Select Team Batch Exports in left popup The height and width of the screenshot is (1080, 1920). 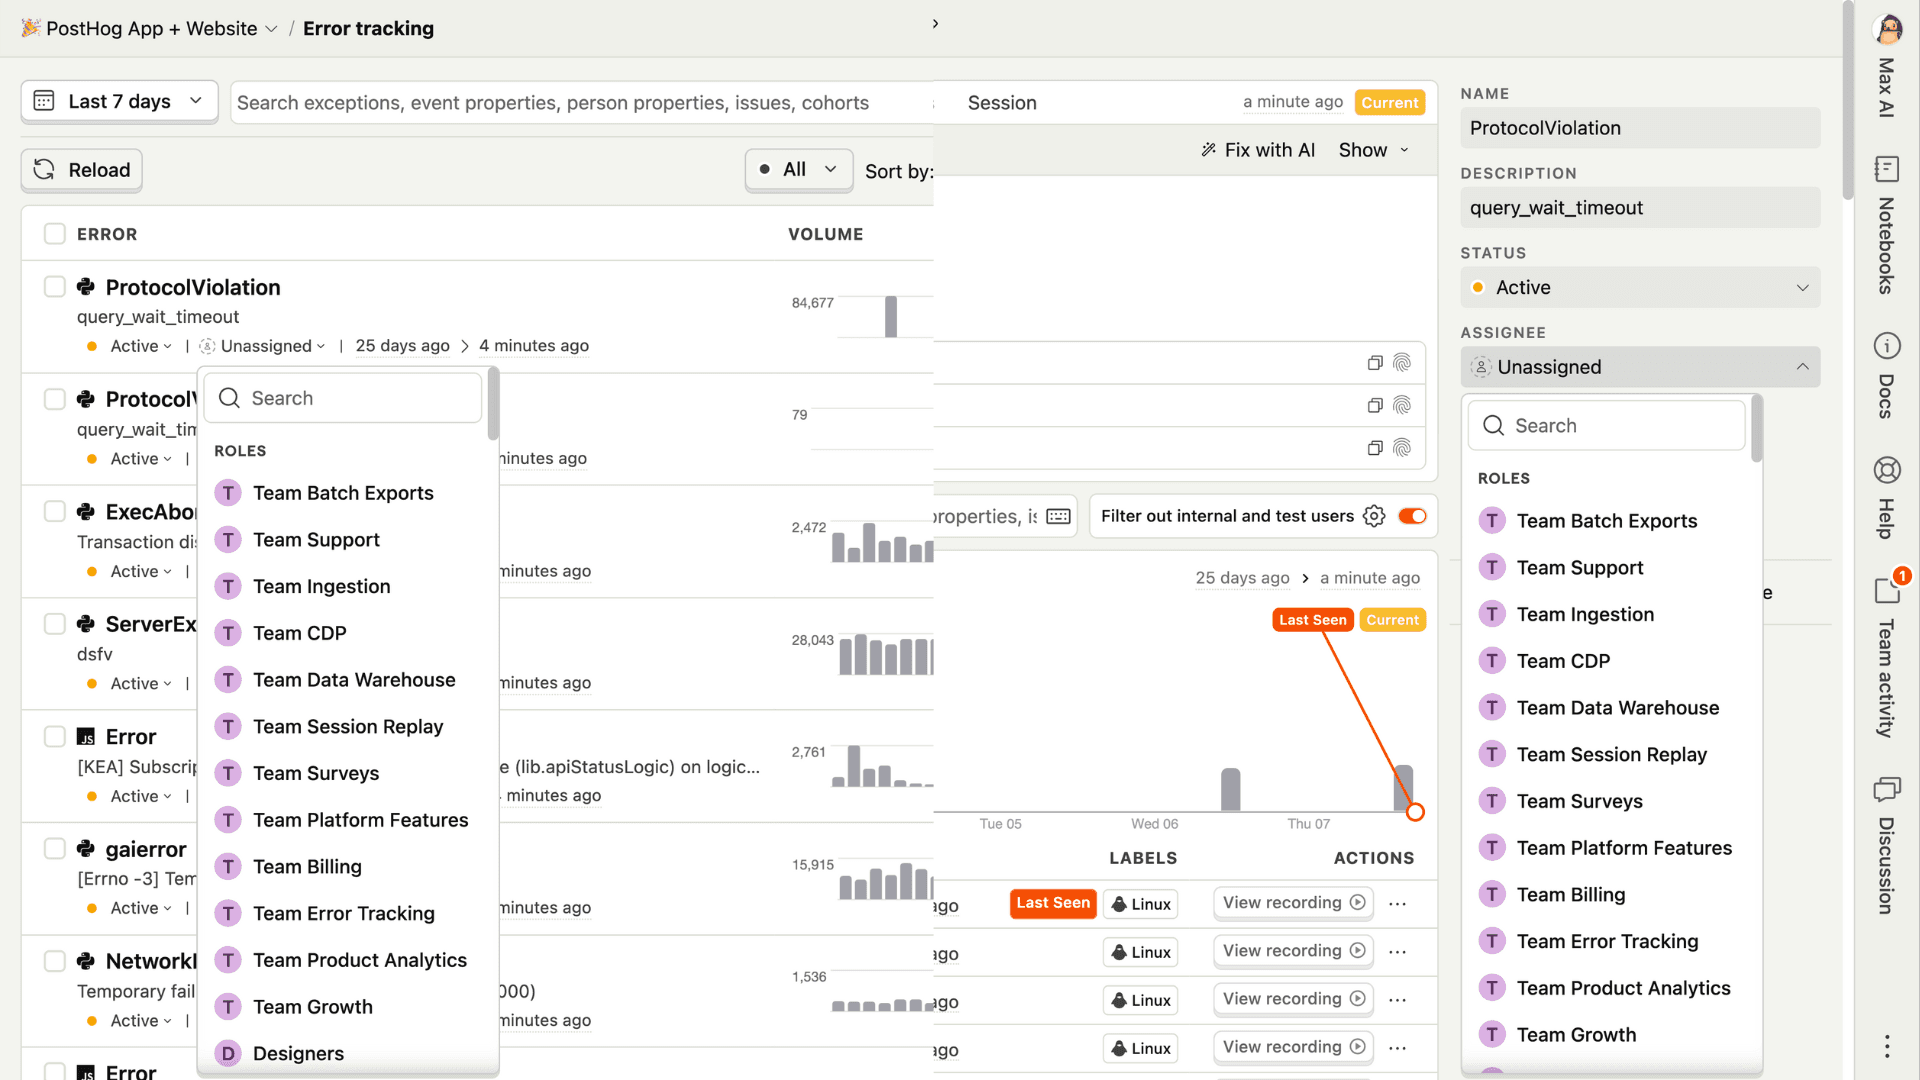[x=343, y=493]
